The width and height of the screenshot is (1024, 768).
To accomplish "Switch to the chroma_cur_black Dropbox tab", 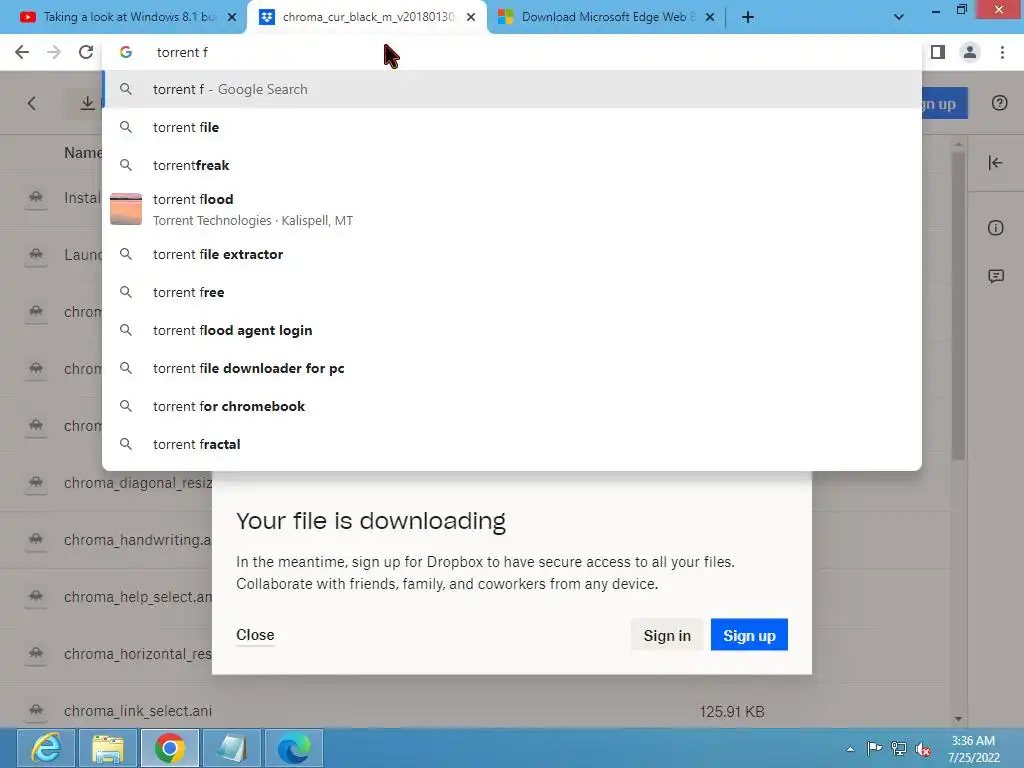I will [367, 17].
